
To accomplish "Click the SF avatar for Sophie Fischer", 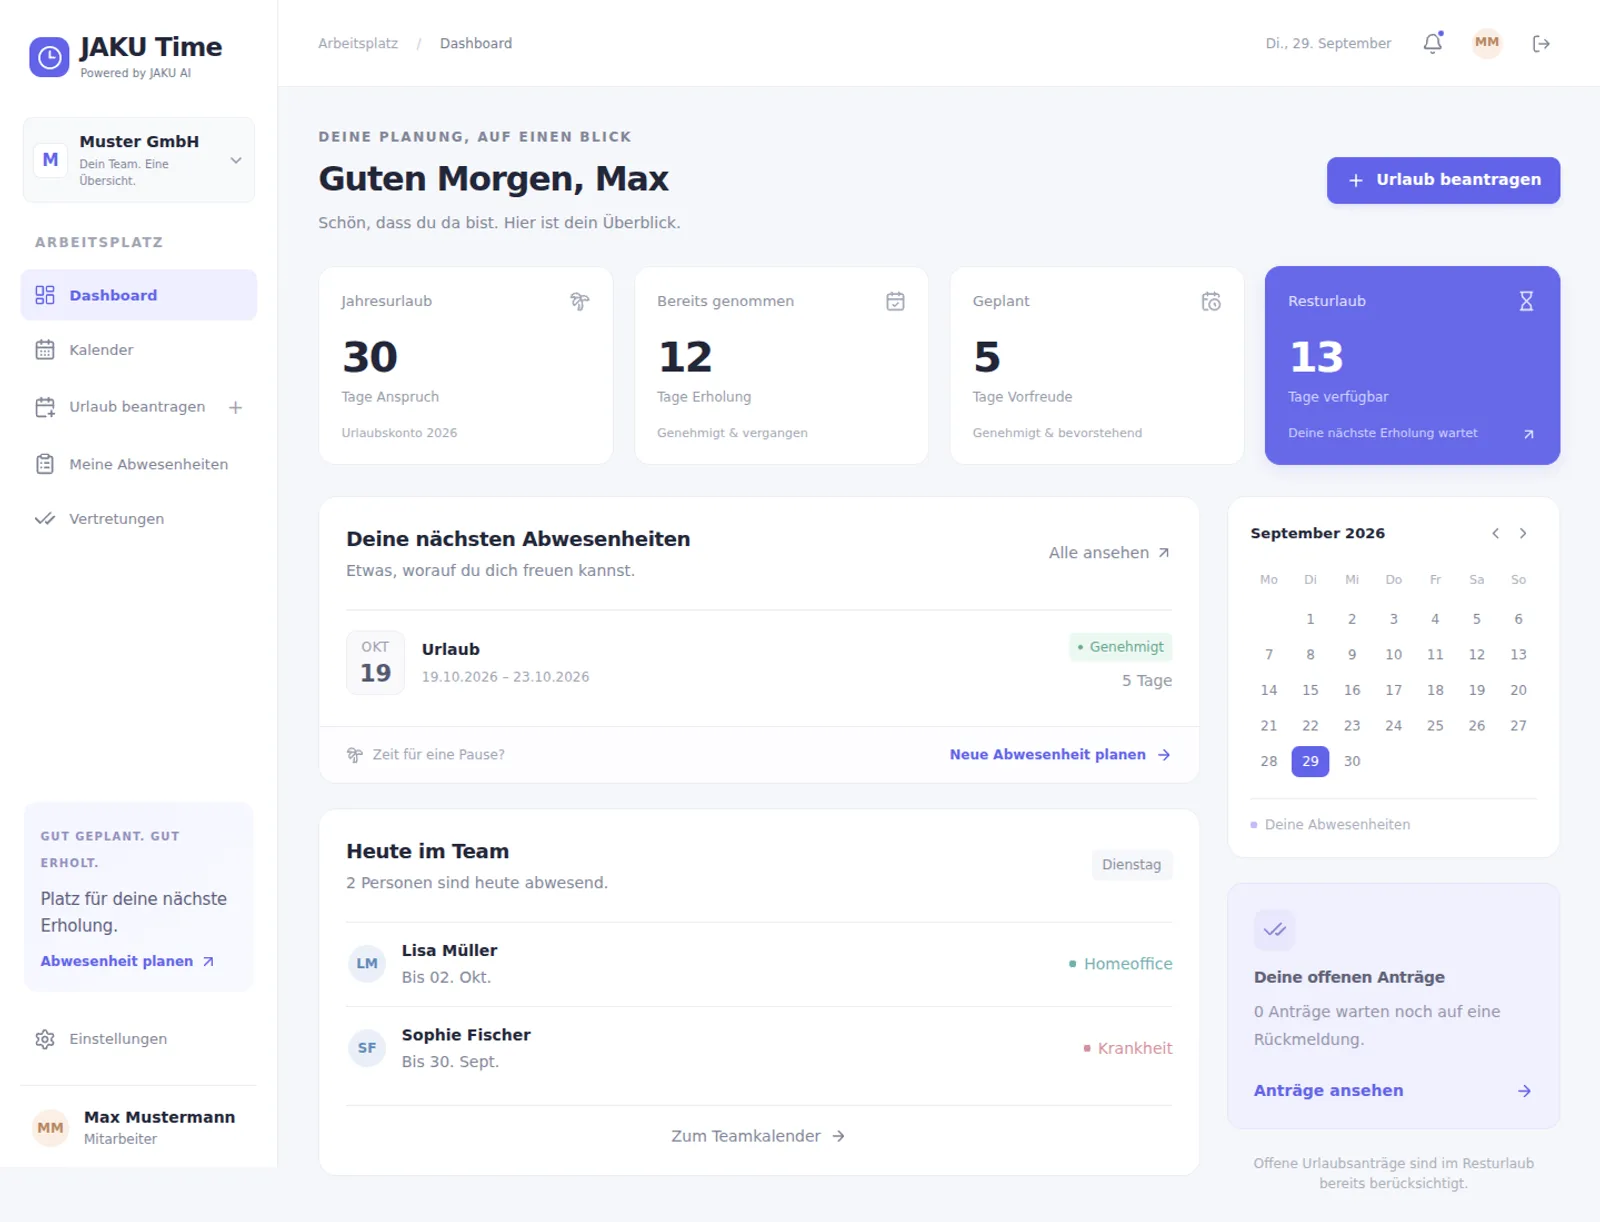I will coord(367,1048).
